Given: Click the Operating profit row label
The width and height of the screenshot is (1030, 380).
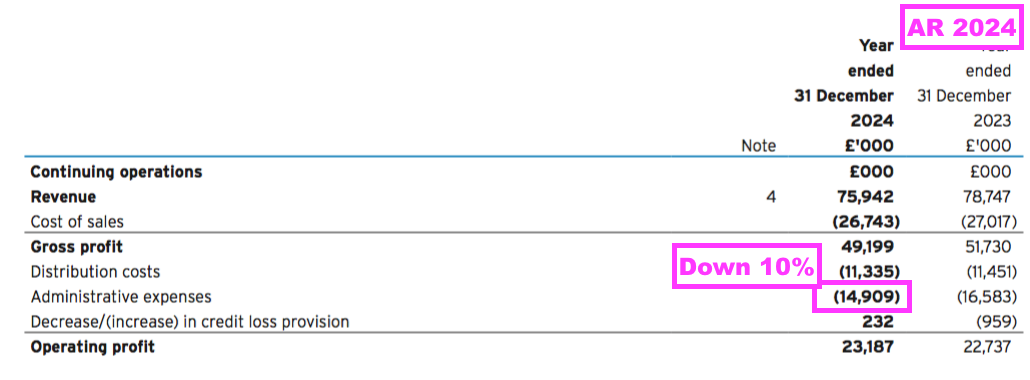Looking at the screenshot, I should tap(93, 346).
